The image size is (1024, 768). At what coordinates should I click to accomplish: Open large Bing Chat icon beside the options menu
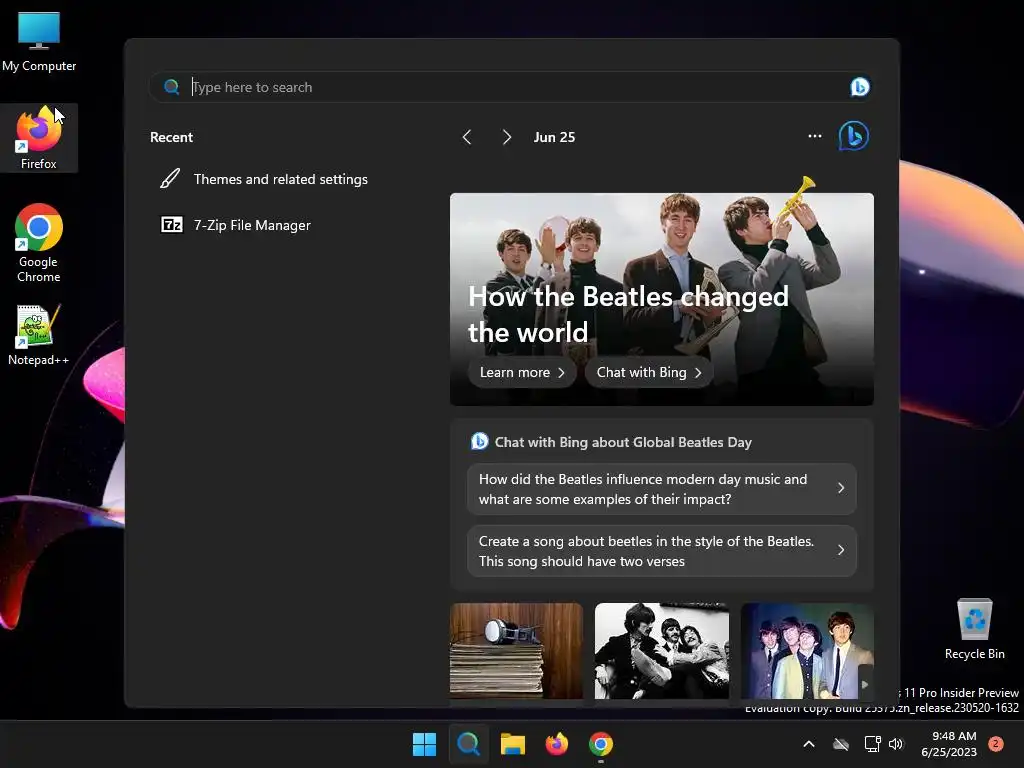pos(854,136)
